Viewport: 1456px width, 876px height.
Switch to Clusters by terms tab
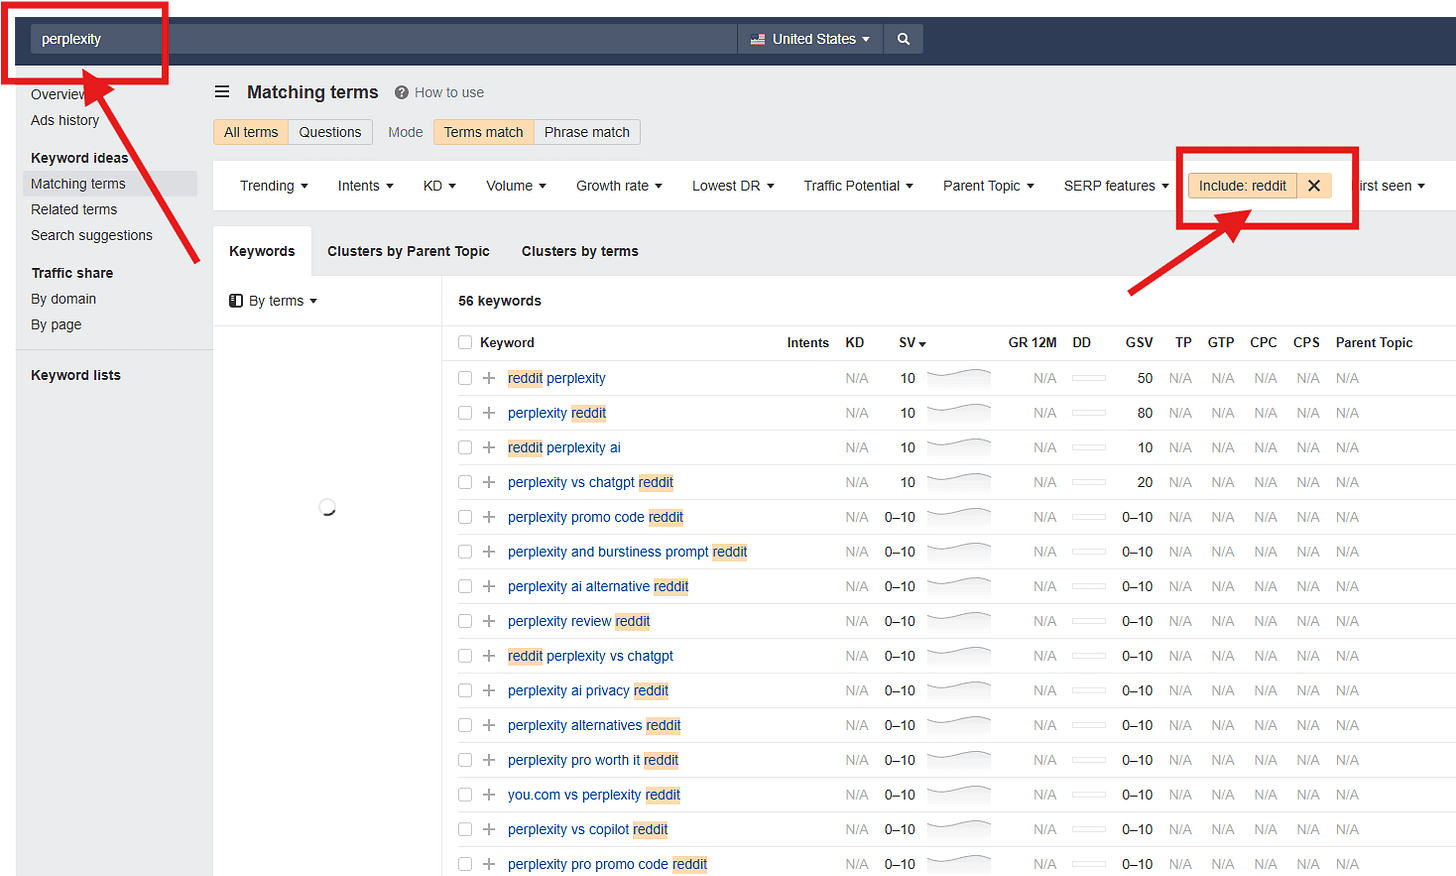(580, 251)
